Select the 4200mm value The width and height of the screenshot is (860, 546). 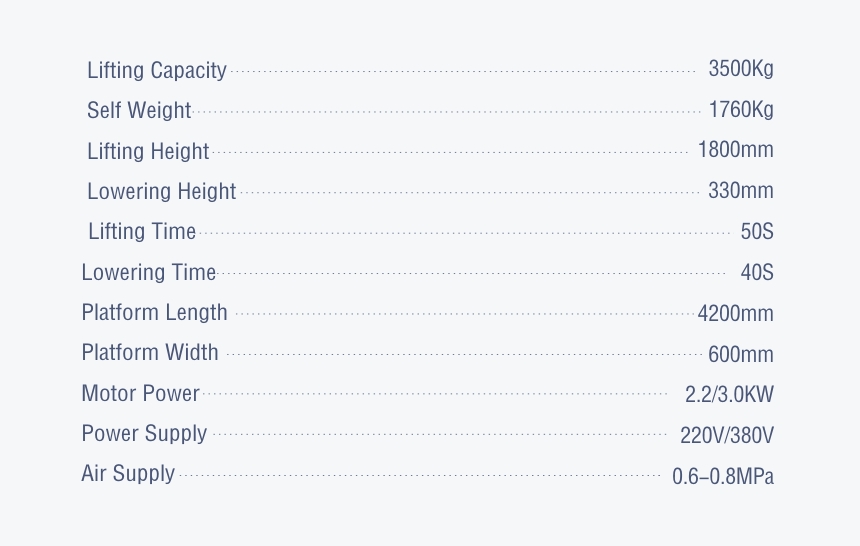735,313
